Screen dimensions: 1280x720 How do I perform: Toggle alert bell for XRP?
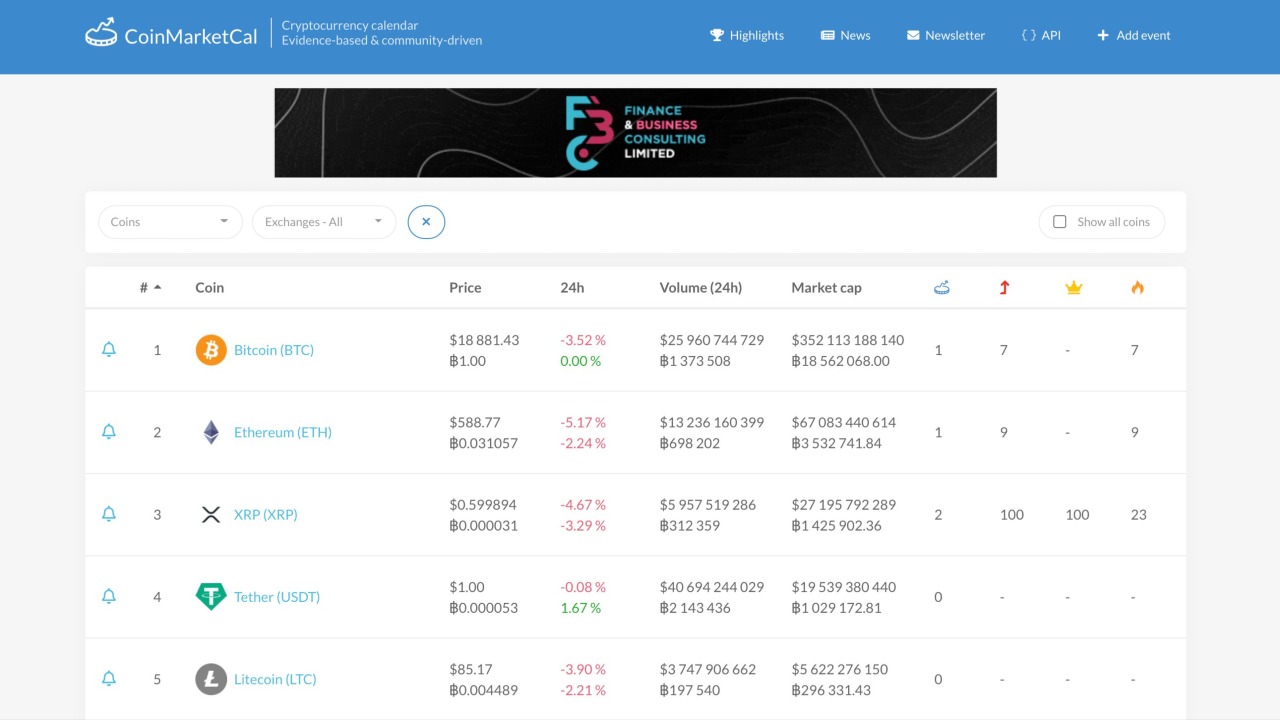[x=109, y=514]
